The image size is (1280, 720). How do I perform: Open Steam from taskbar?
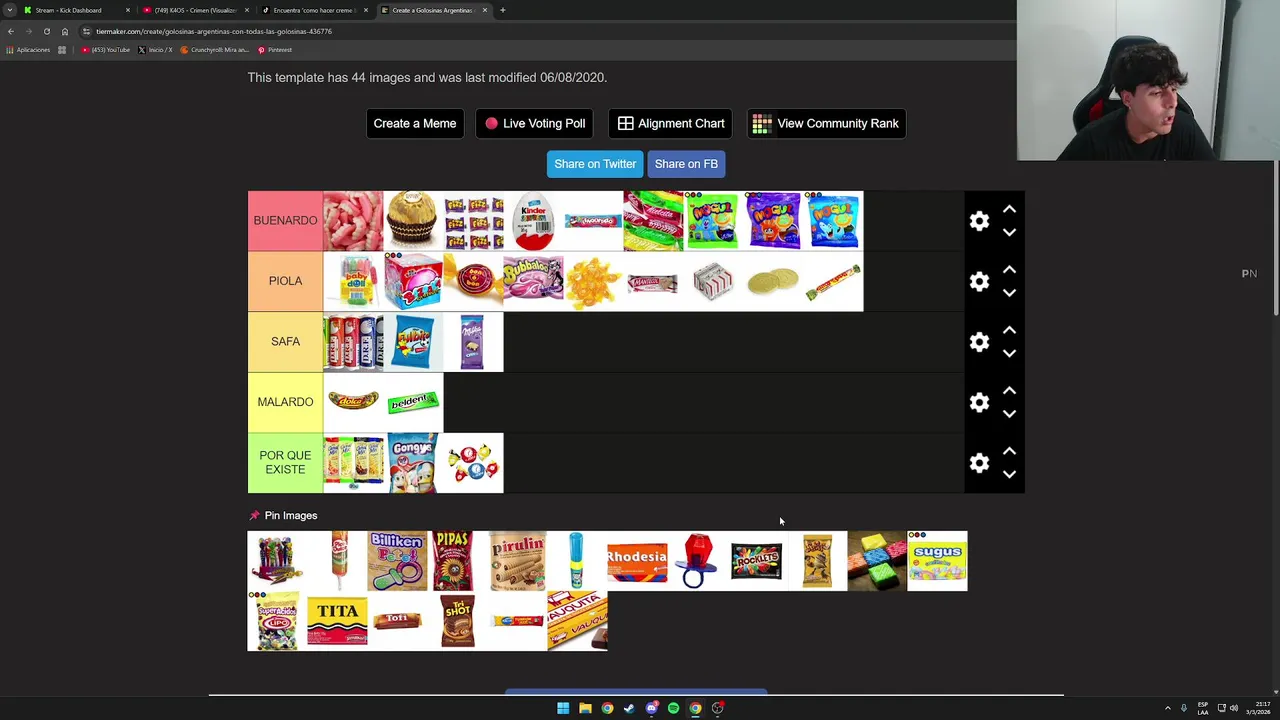coord(629,708)
